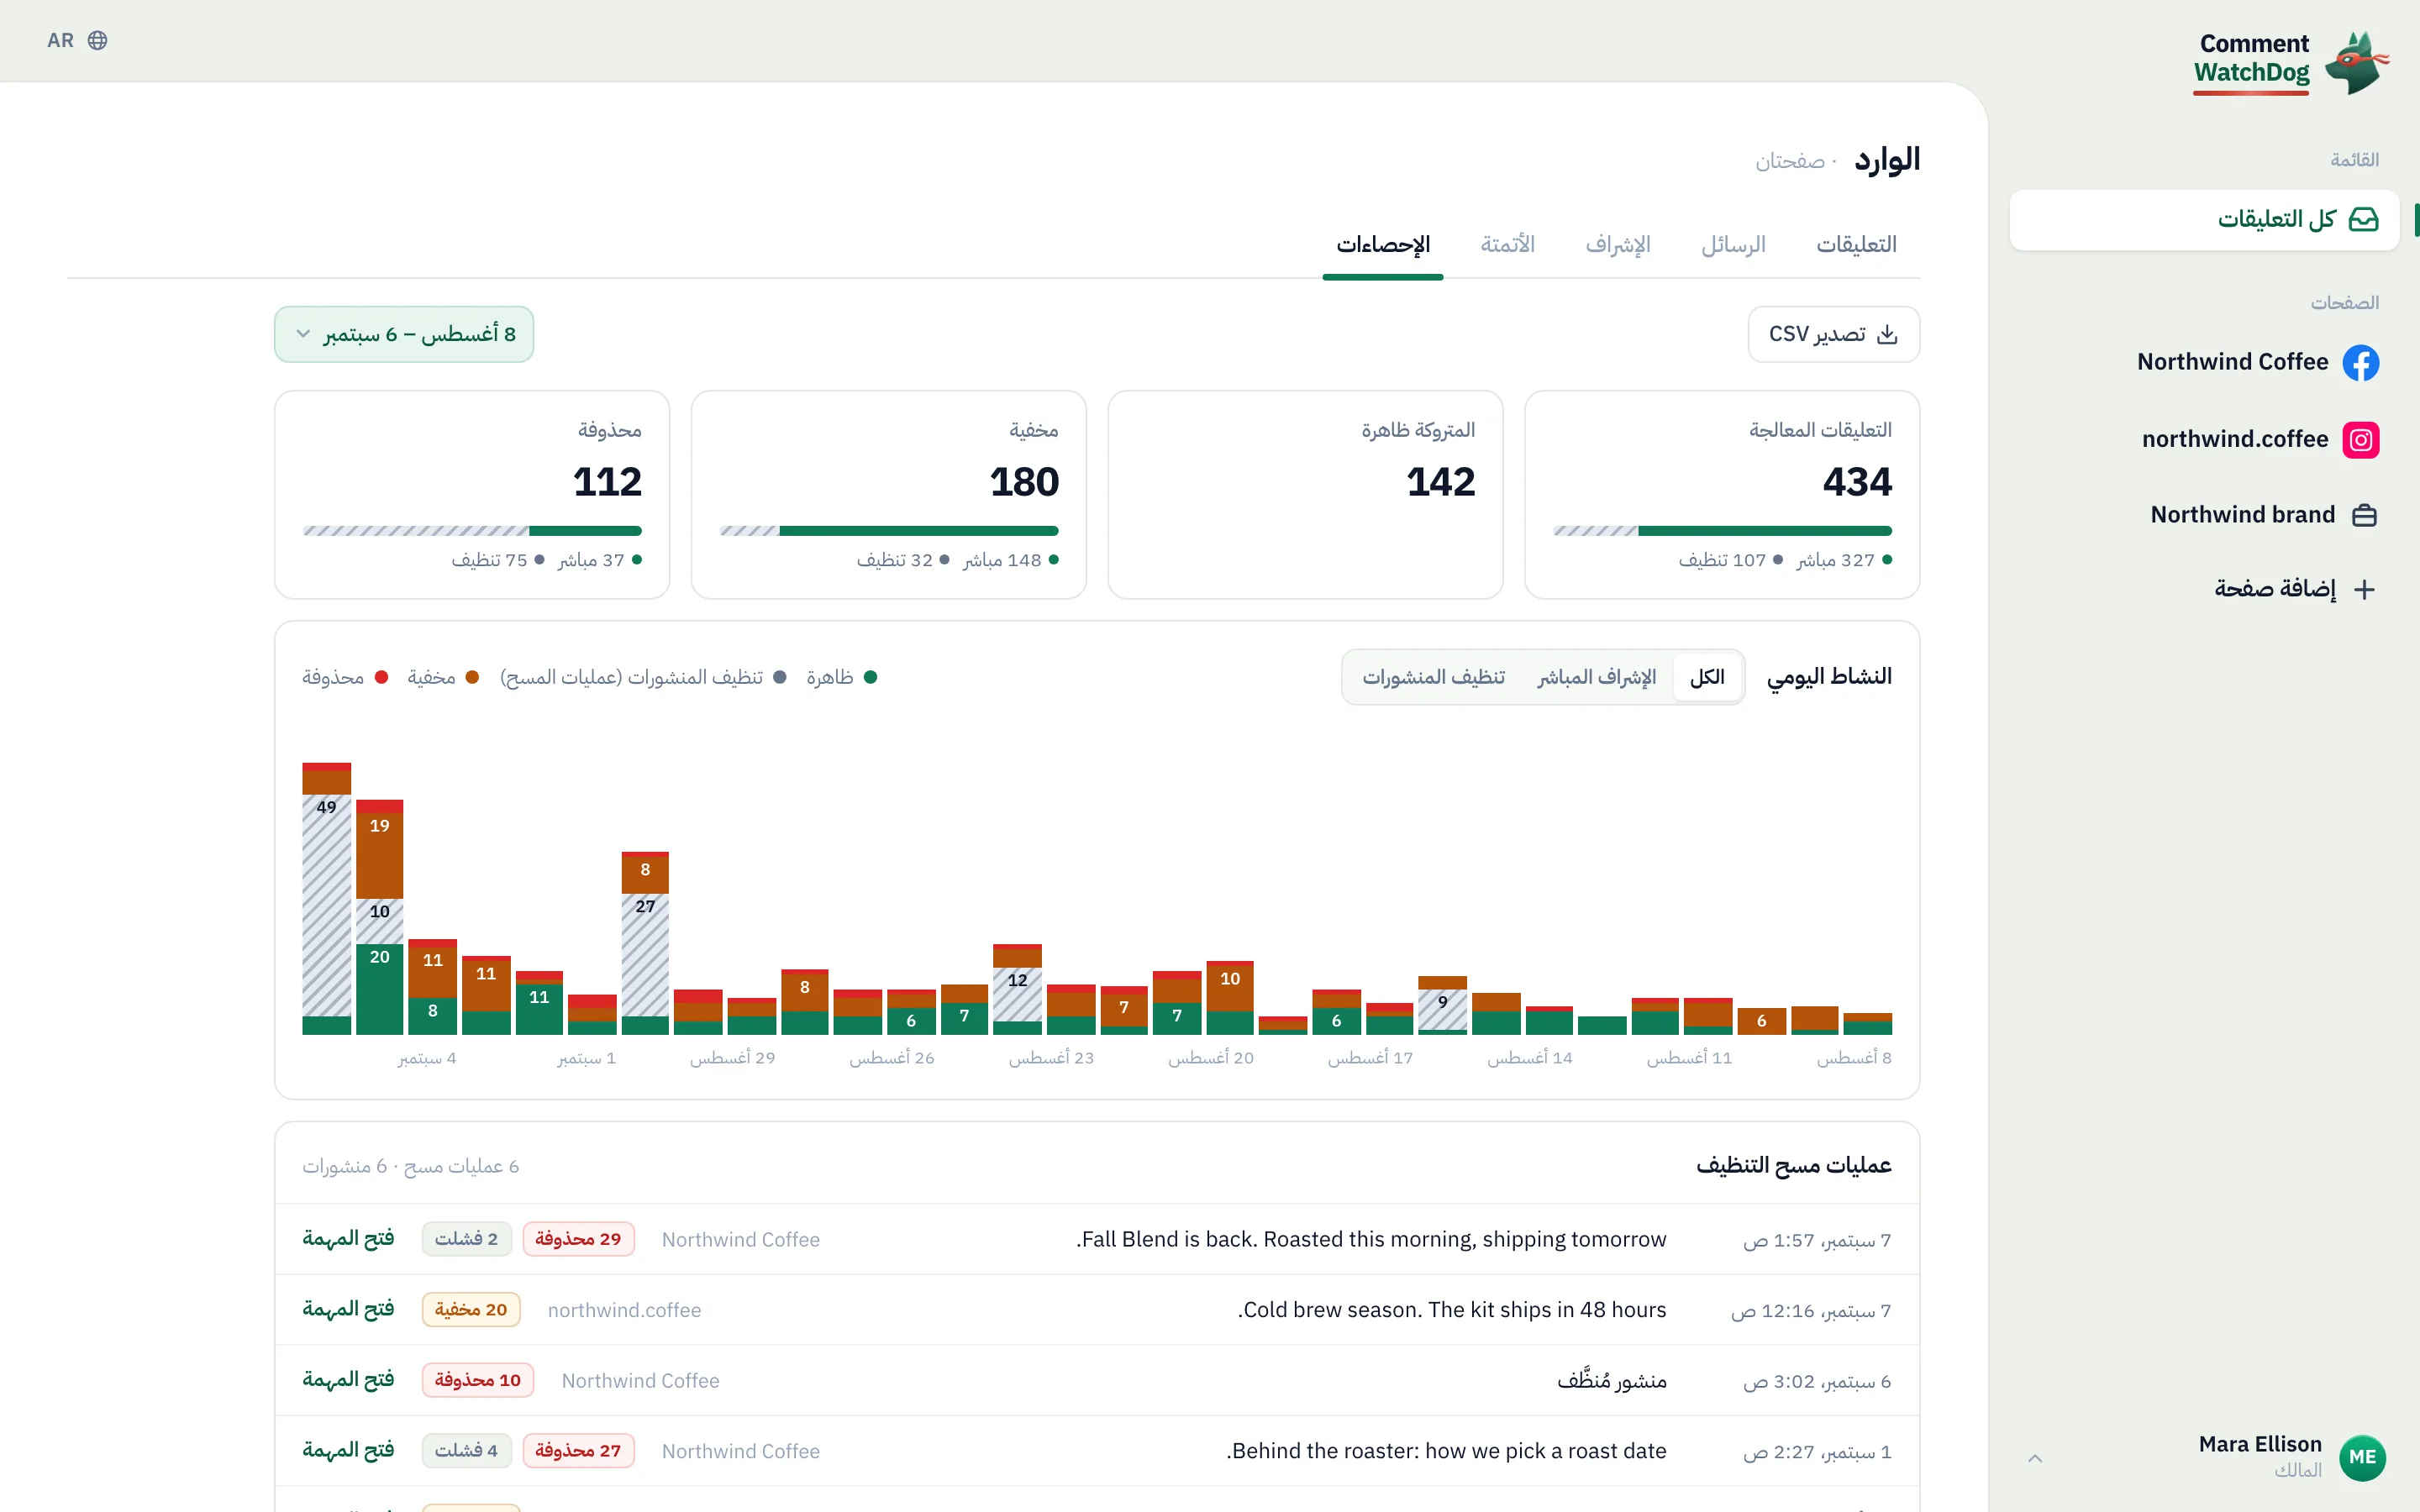2420x1512 pixels.
Task: Open task for Behind the roaster row
Action: click(348, 1451)
